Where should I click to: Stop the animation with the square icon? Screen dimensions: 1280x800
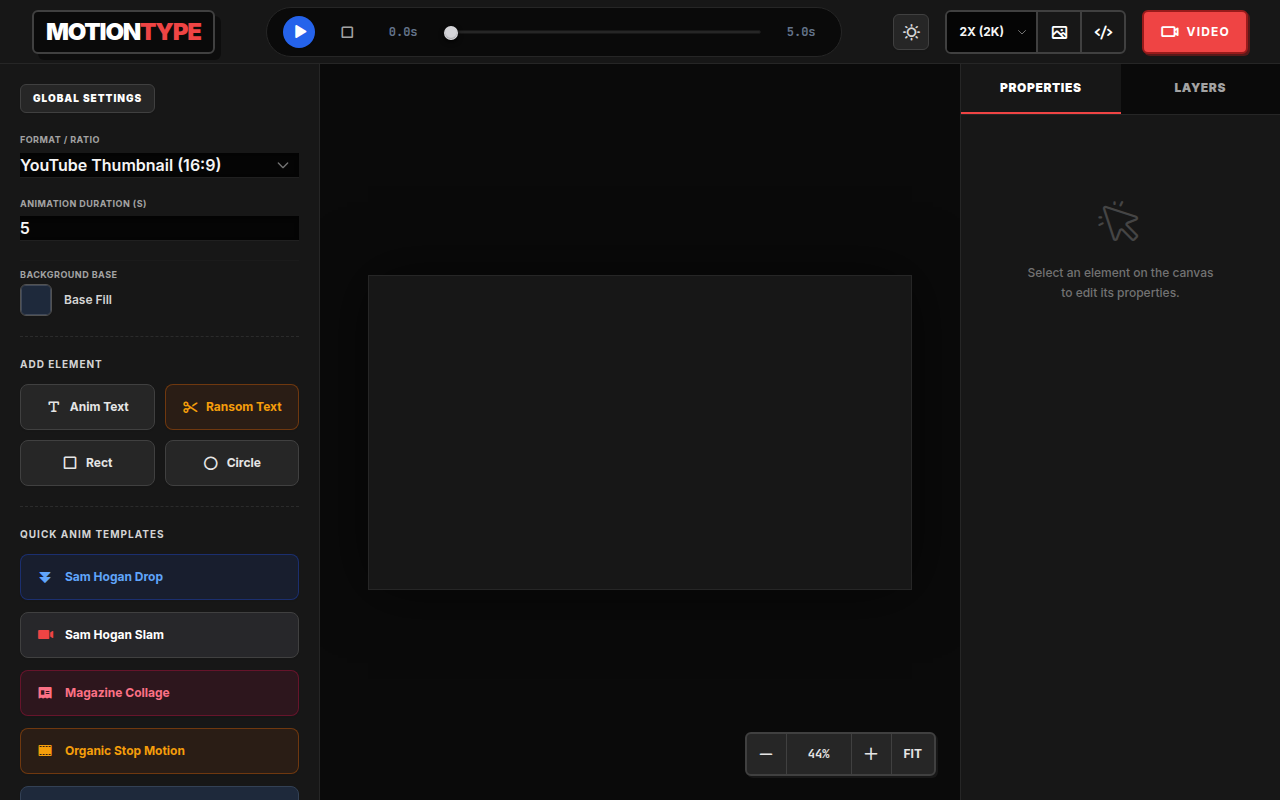pyautogui.click(x=347, y=32)
